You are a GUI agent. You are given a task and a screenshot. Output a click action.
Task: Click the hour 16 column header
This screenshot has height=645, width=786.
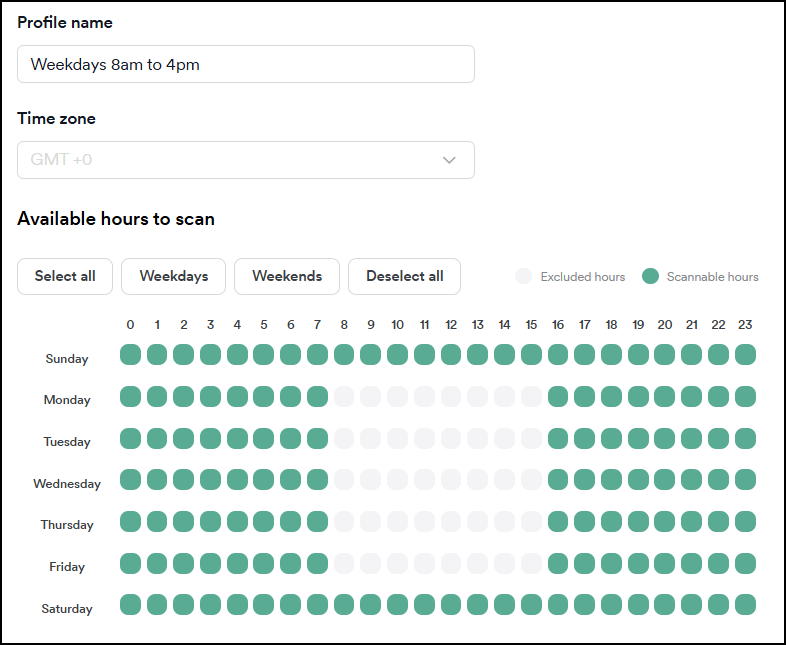tap(558, 325)
